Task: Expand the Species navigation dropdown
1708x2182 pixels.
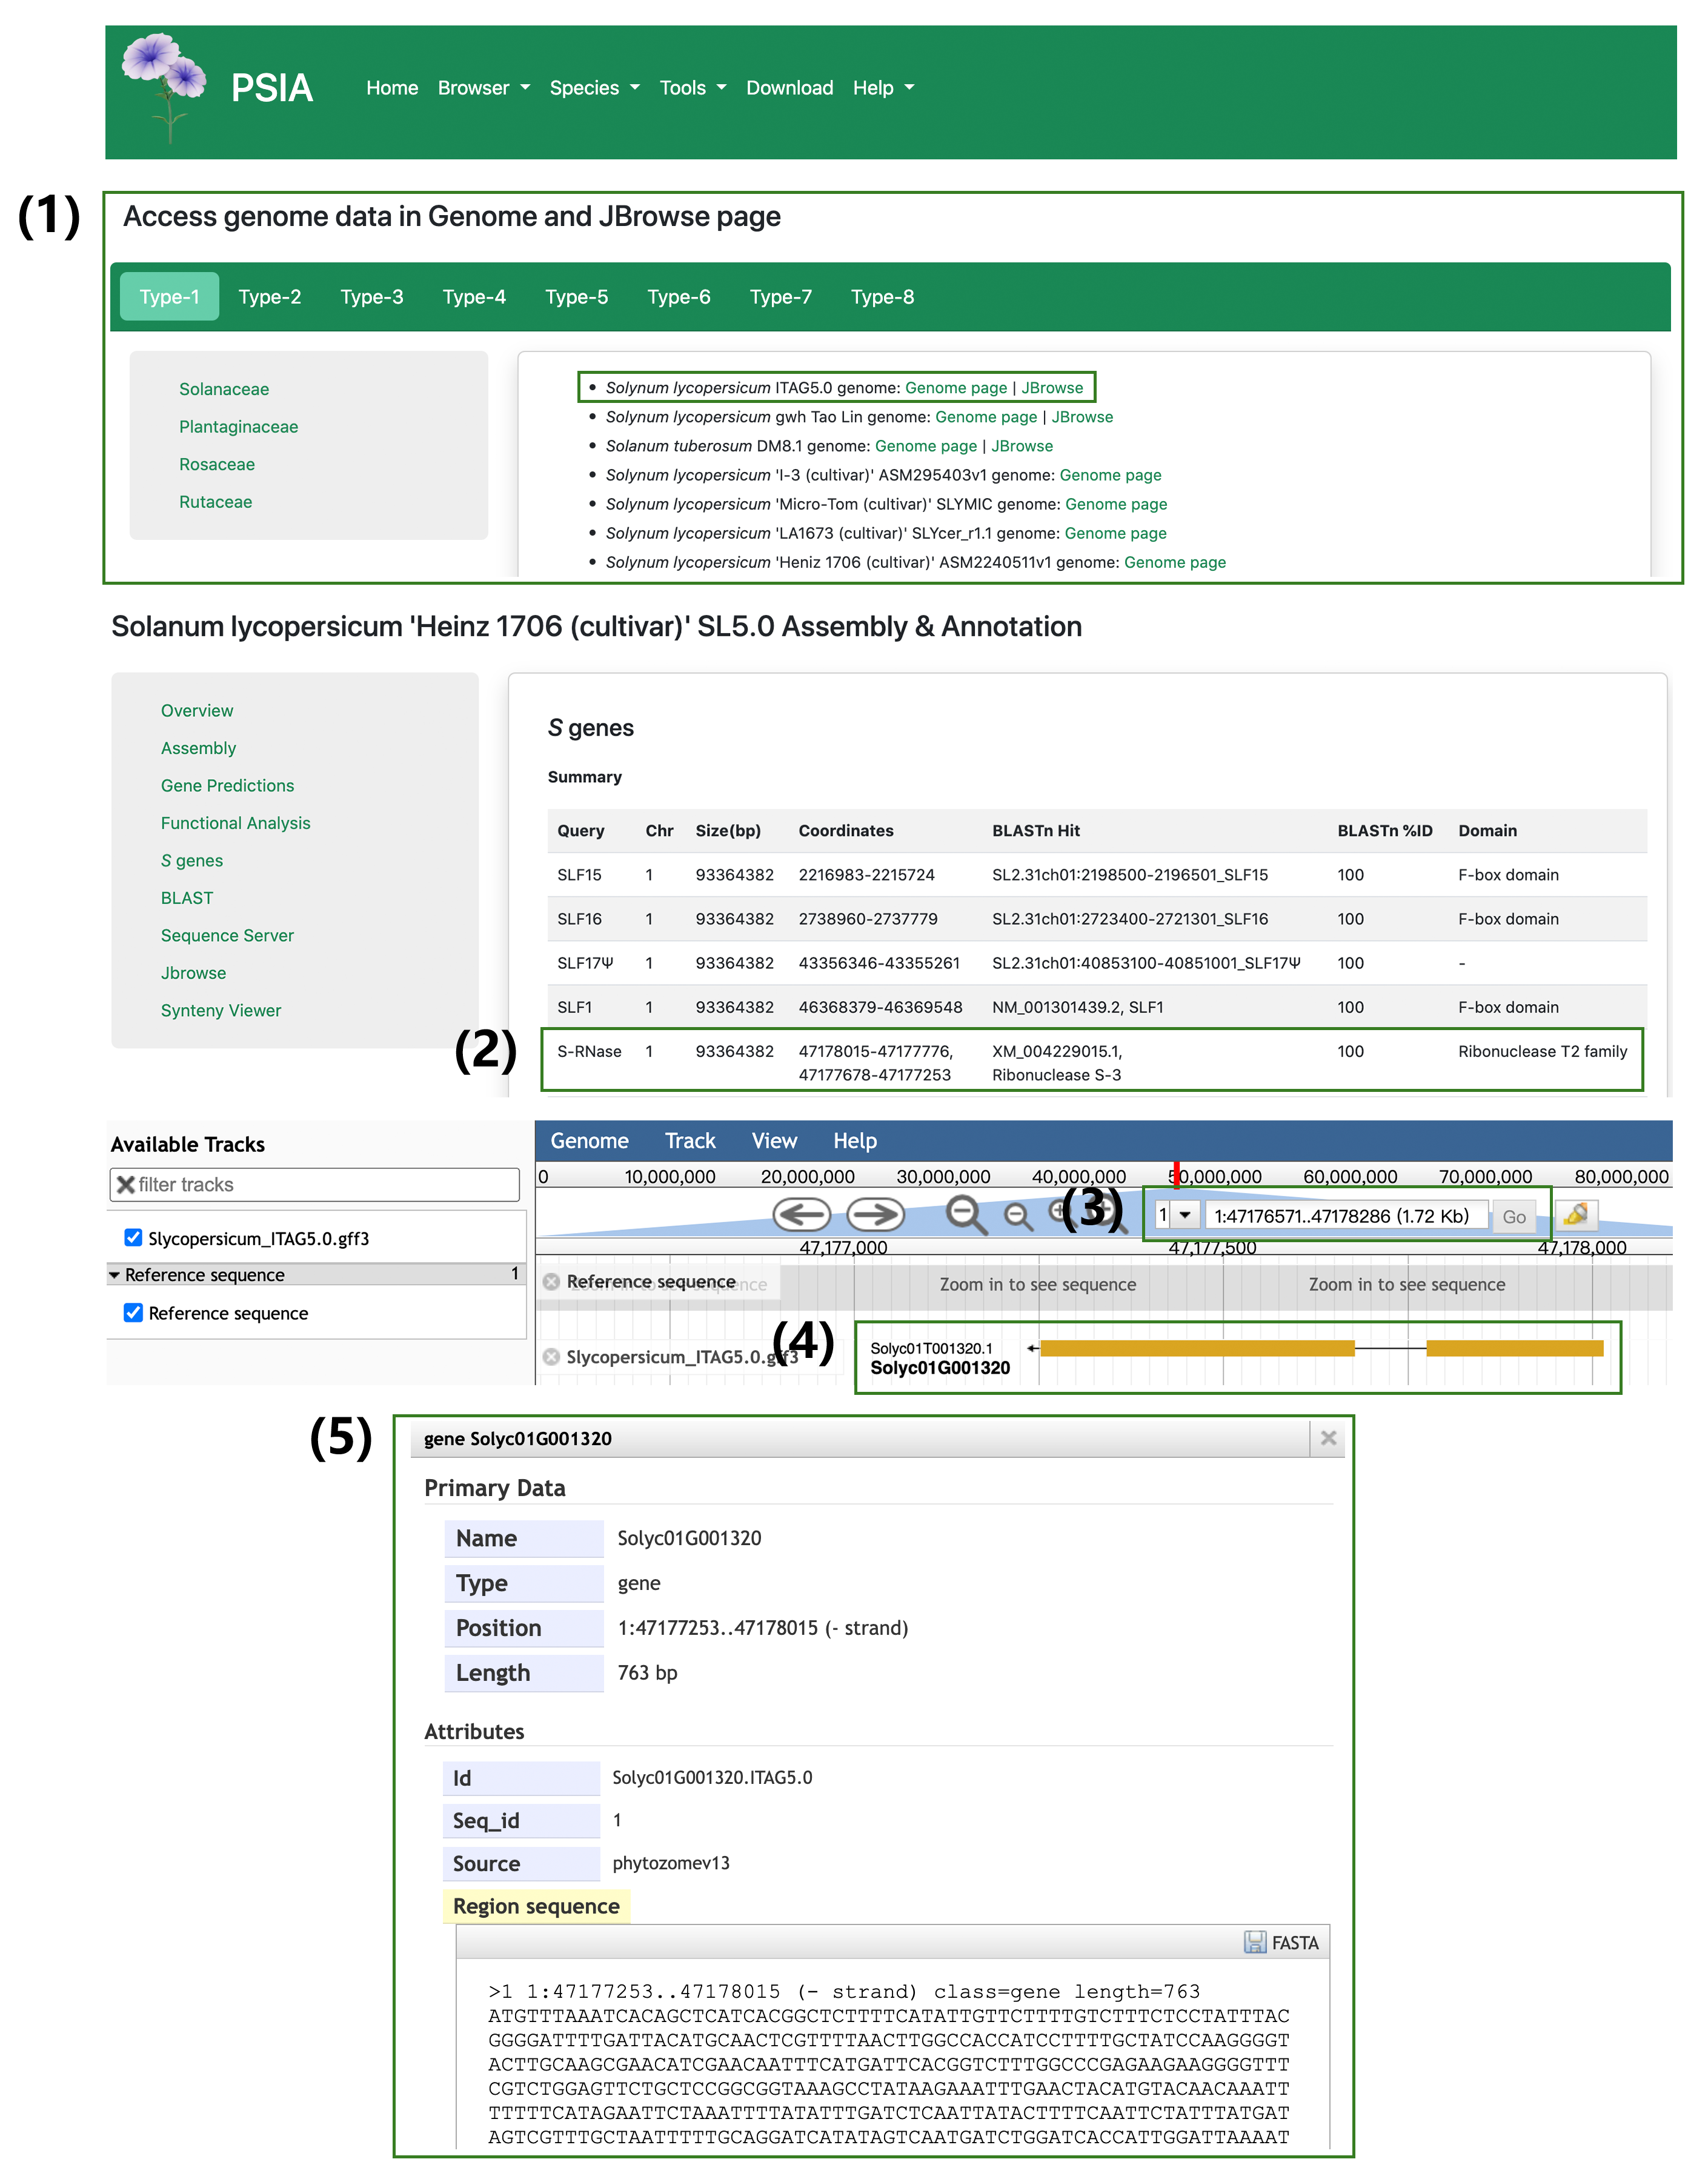Action: click(x=594, y=88)
